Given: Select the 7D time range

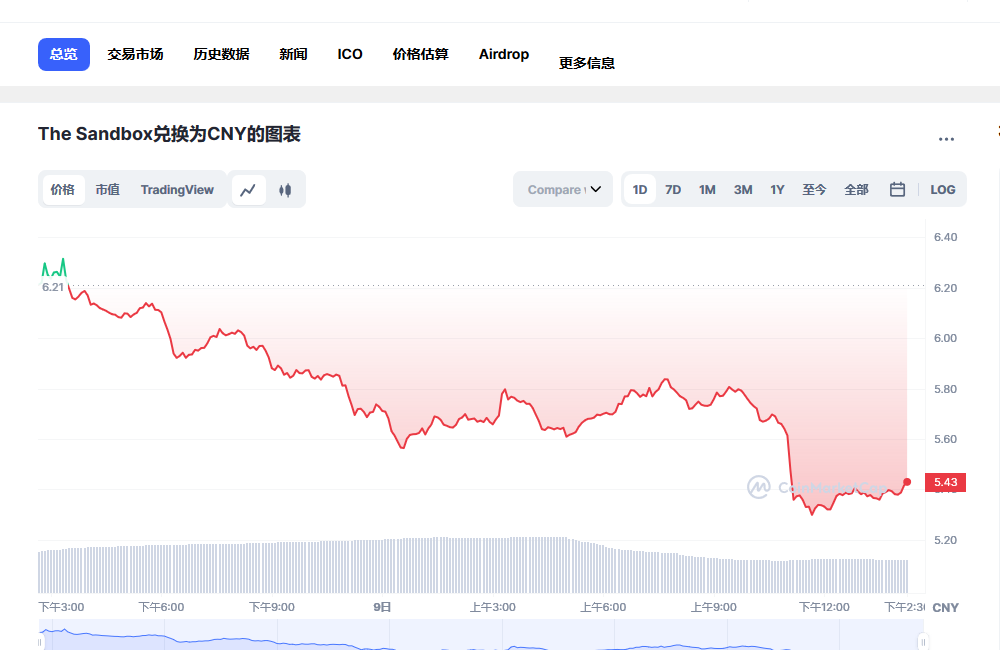Looking at the screenshot, I should point(673,189).
